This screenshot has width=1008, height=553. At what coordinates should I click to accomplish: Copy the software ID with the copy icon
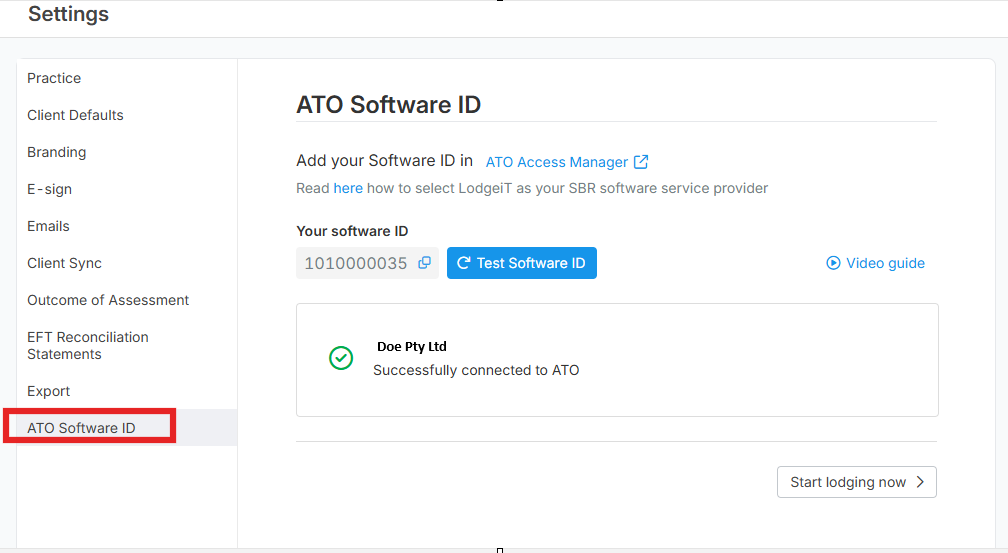click(x=424, y=263)
